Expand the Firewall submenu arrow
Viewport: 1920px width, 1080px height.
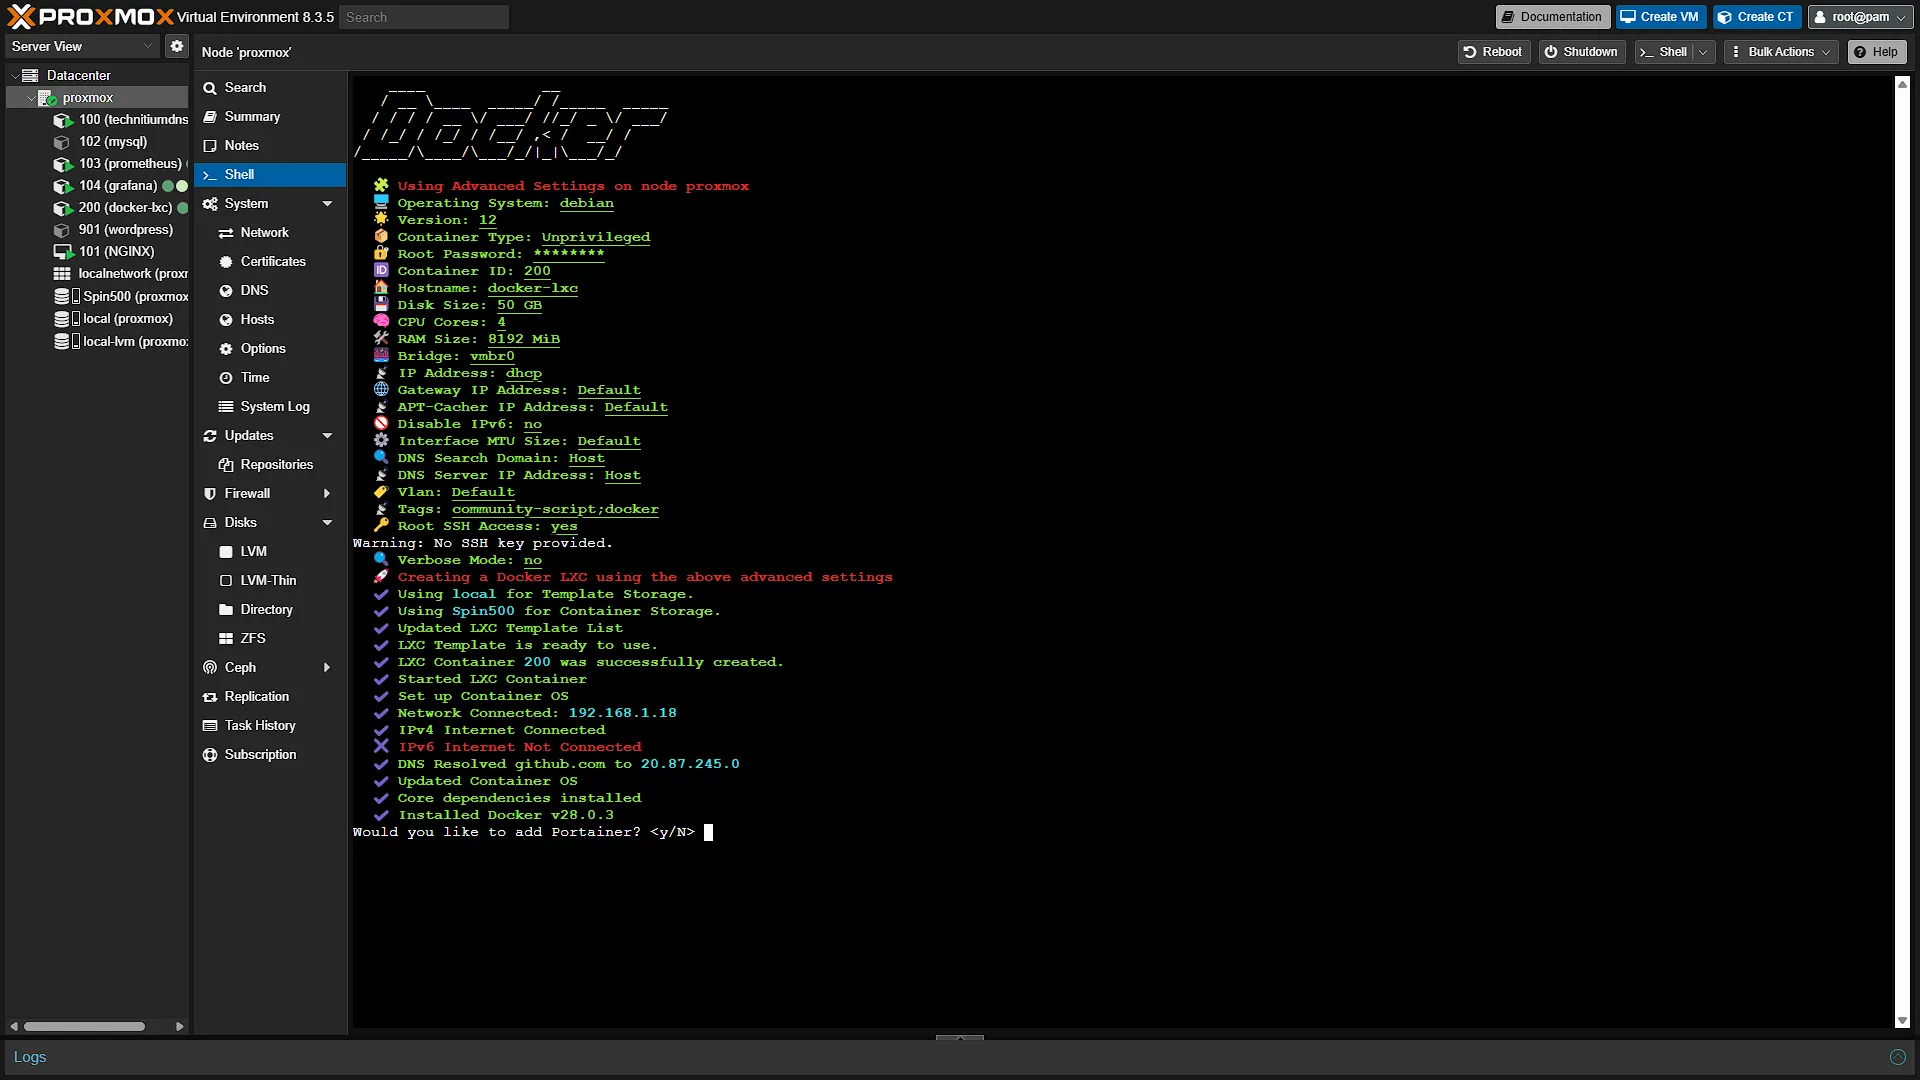pos(327,494)
